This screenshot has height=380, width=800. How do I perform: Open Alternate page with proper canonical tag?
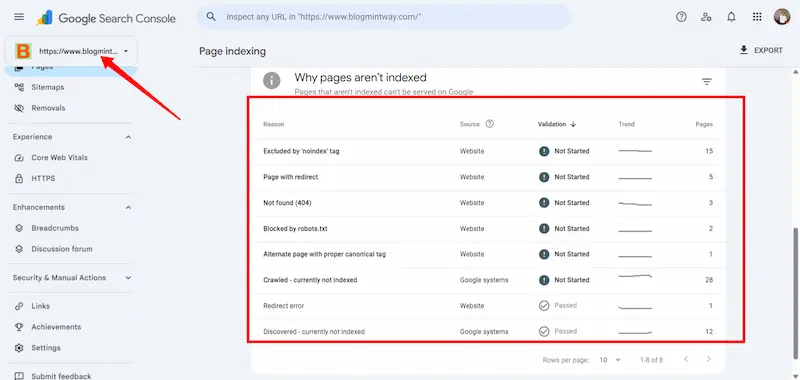pos(488,254)
